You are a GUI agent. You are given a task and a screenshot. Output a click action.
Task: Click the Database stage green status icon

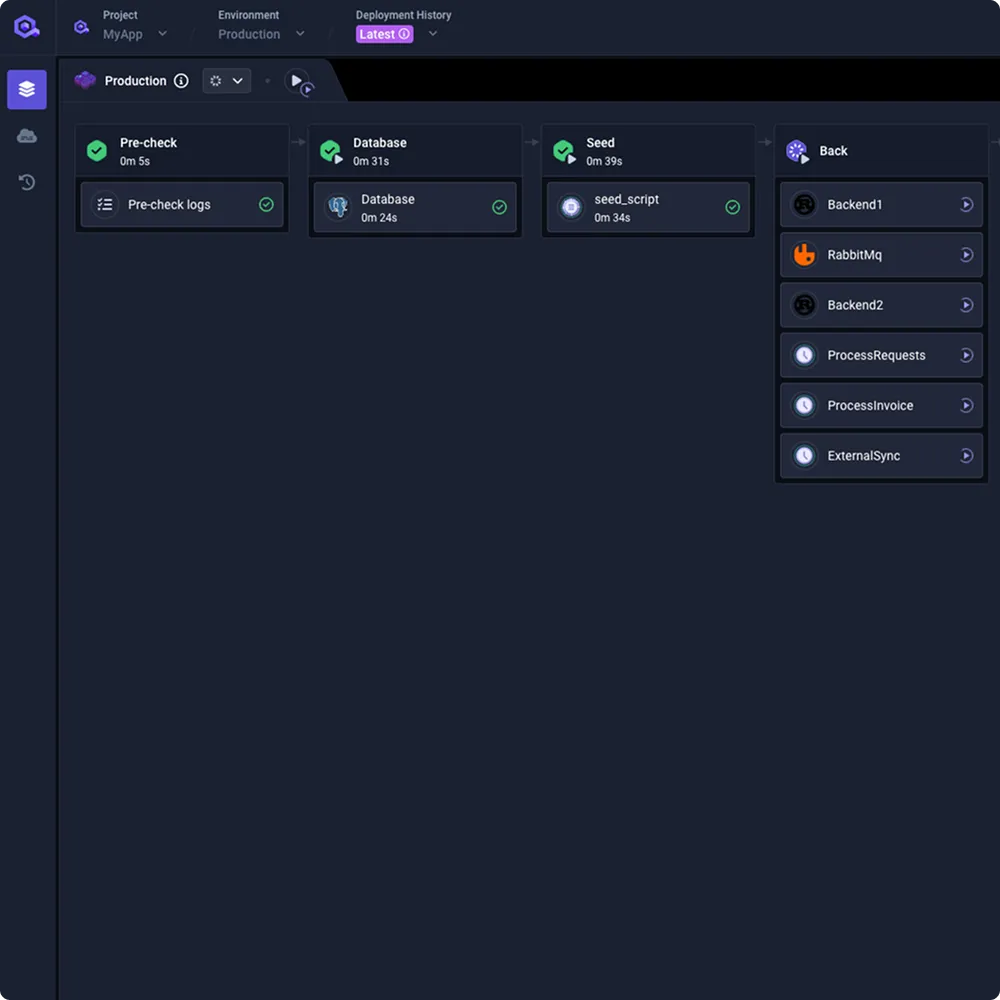(331, 151)
